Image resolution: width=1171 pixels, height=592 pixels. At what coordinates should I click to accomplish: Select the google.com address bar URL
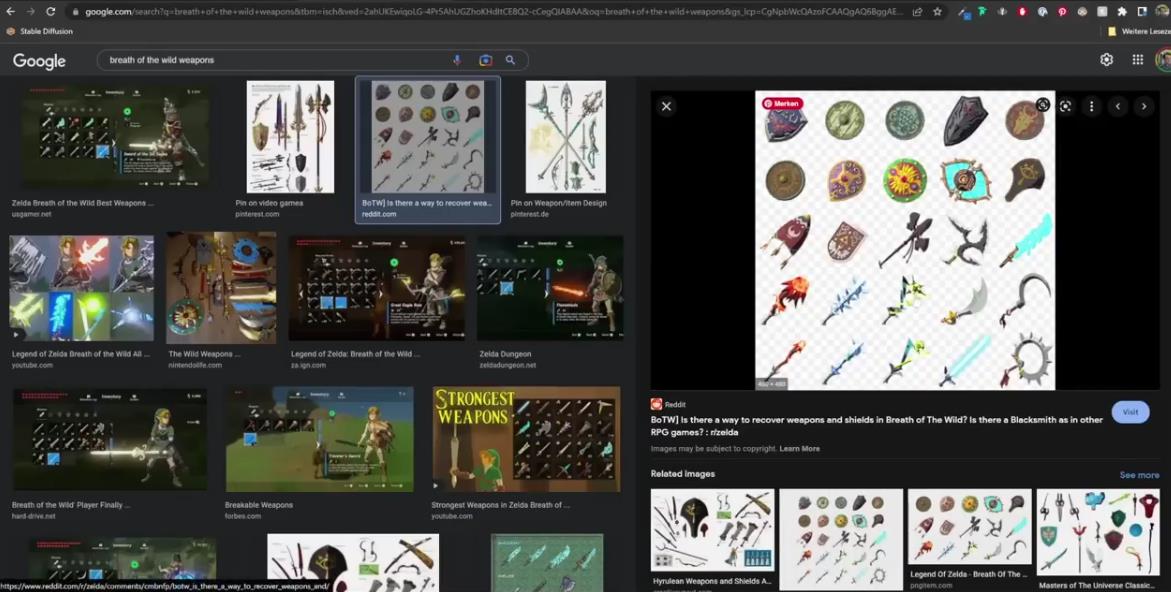(x=493, y=12)
